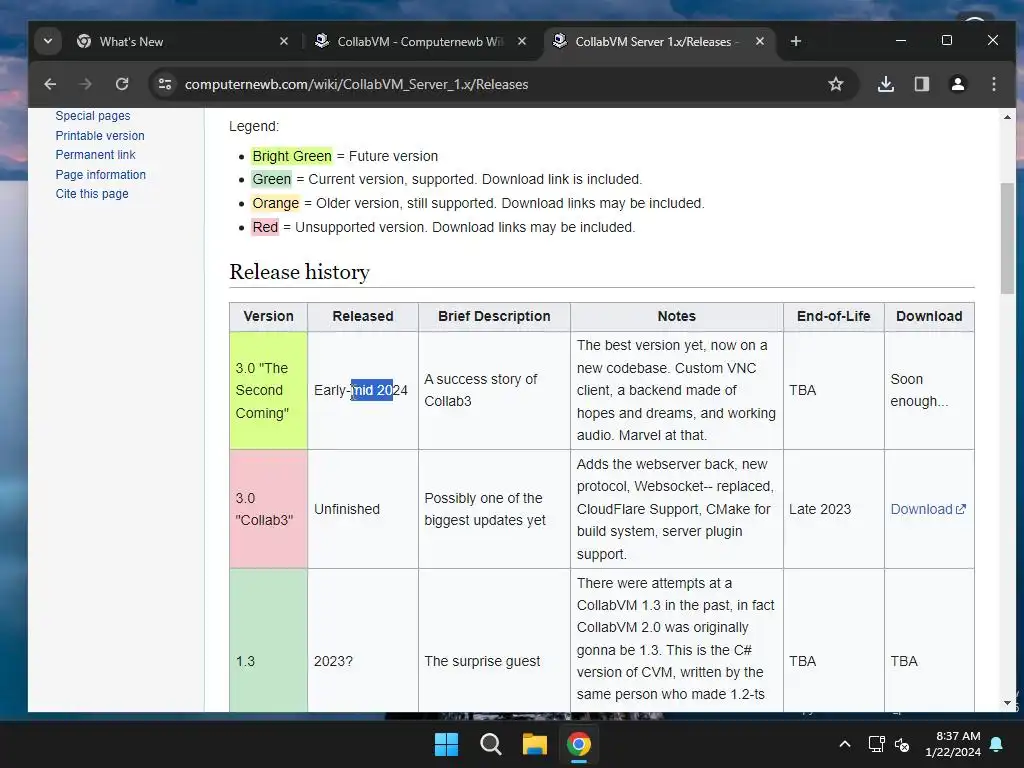Screen dimensions: 1024x768
Task: Close the CollabVM Server 1.x/Releases tab
Action: [760, 41]
